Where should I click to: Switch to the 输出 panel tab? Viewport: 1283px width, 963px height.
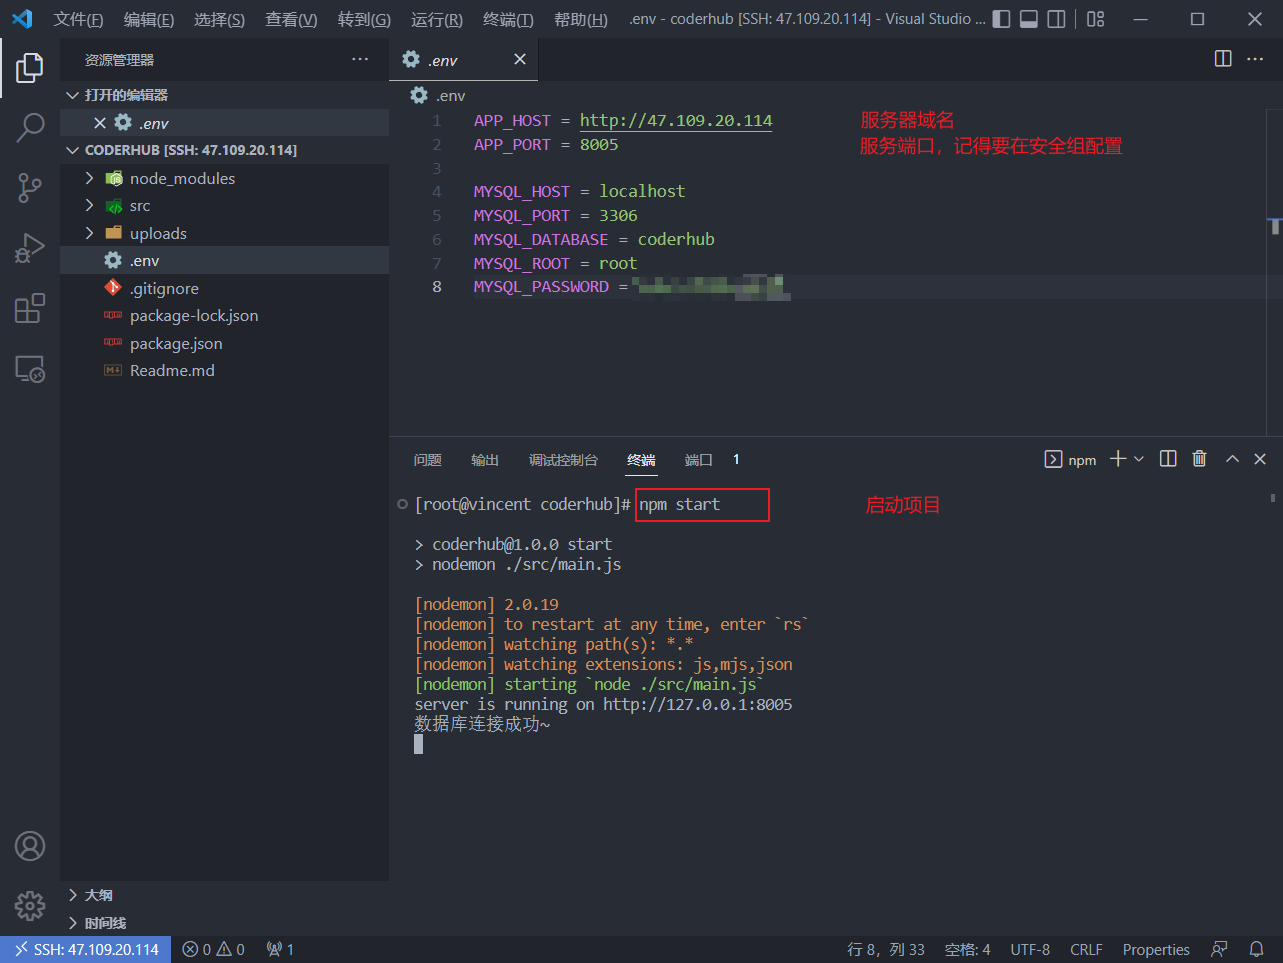pyautogui.click(x=485, y=460)
